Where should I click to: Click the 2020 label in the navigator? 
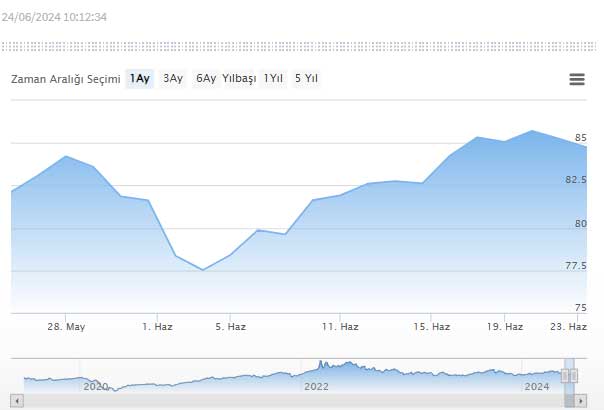coord(95,386)
